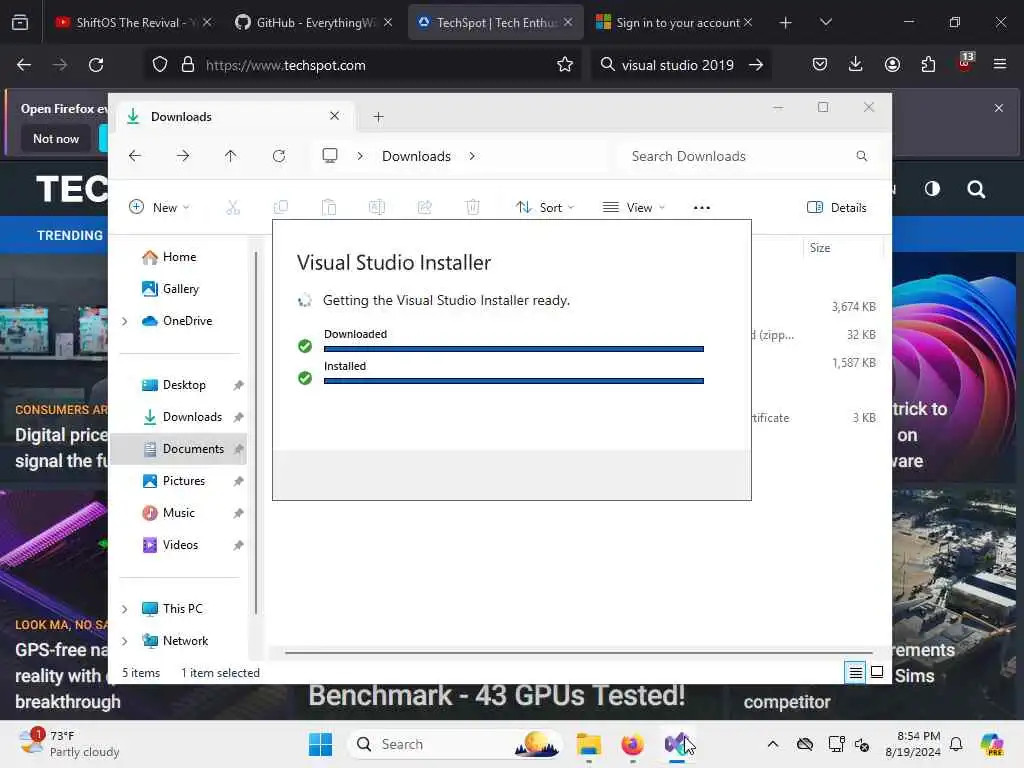Open Firefox list all tabs dropdown
1024x768 pixels.
click(x=825, y=23)
